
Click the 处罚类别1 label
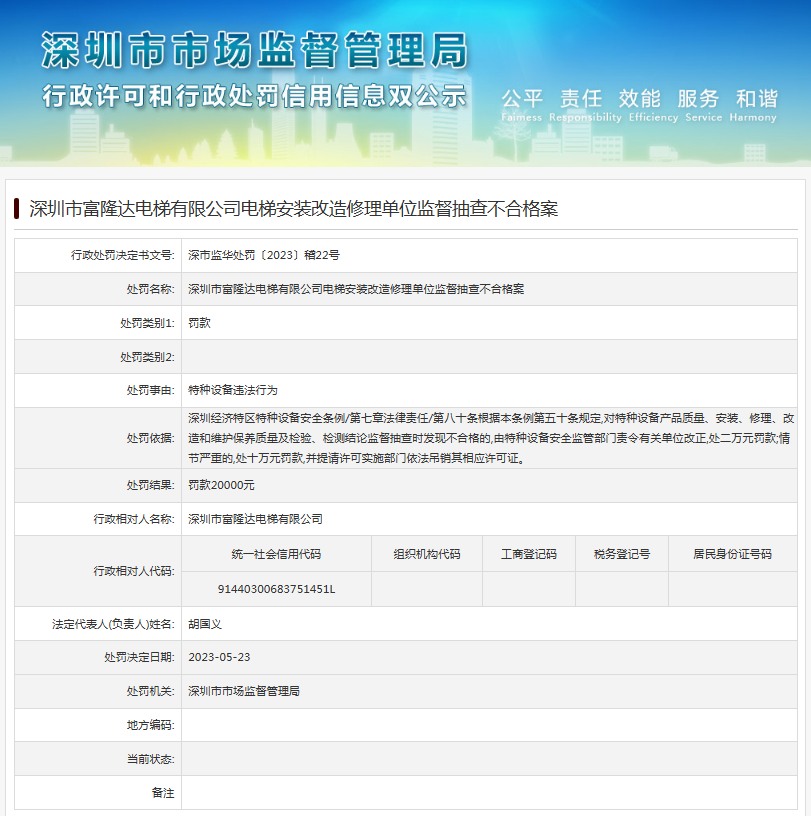tap(147, 323)
